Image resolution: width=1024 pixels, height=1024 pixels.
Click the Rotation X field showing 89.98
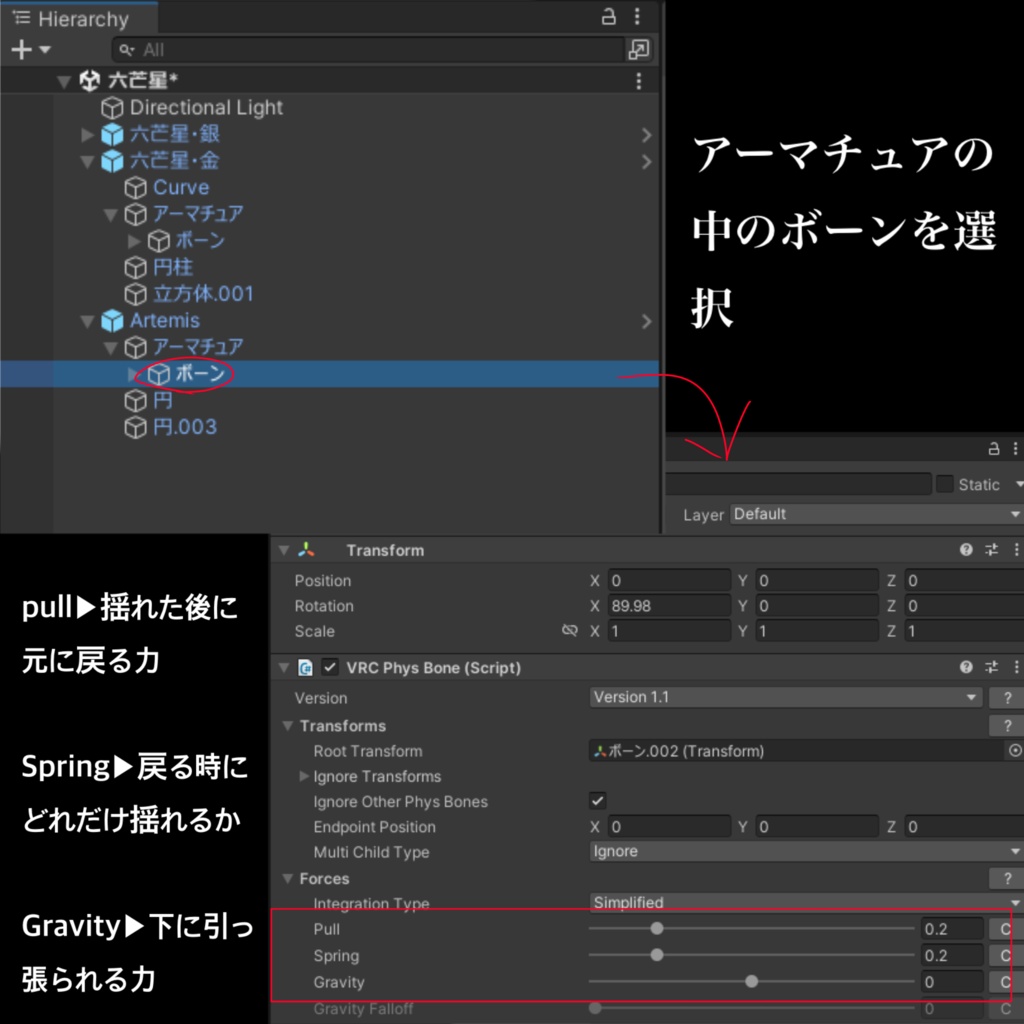[x=669, y=606]
